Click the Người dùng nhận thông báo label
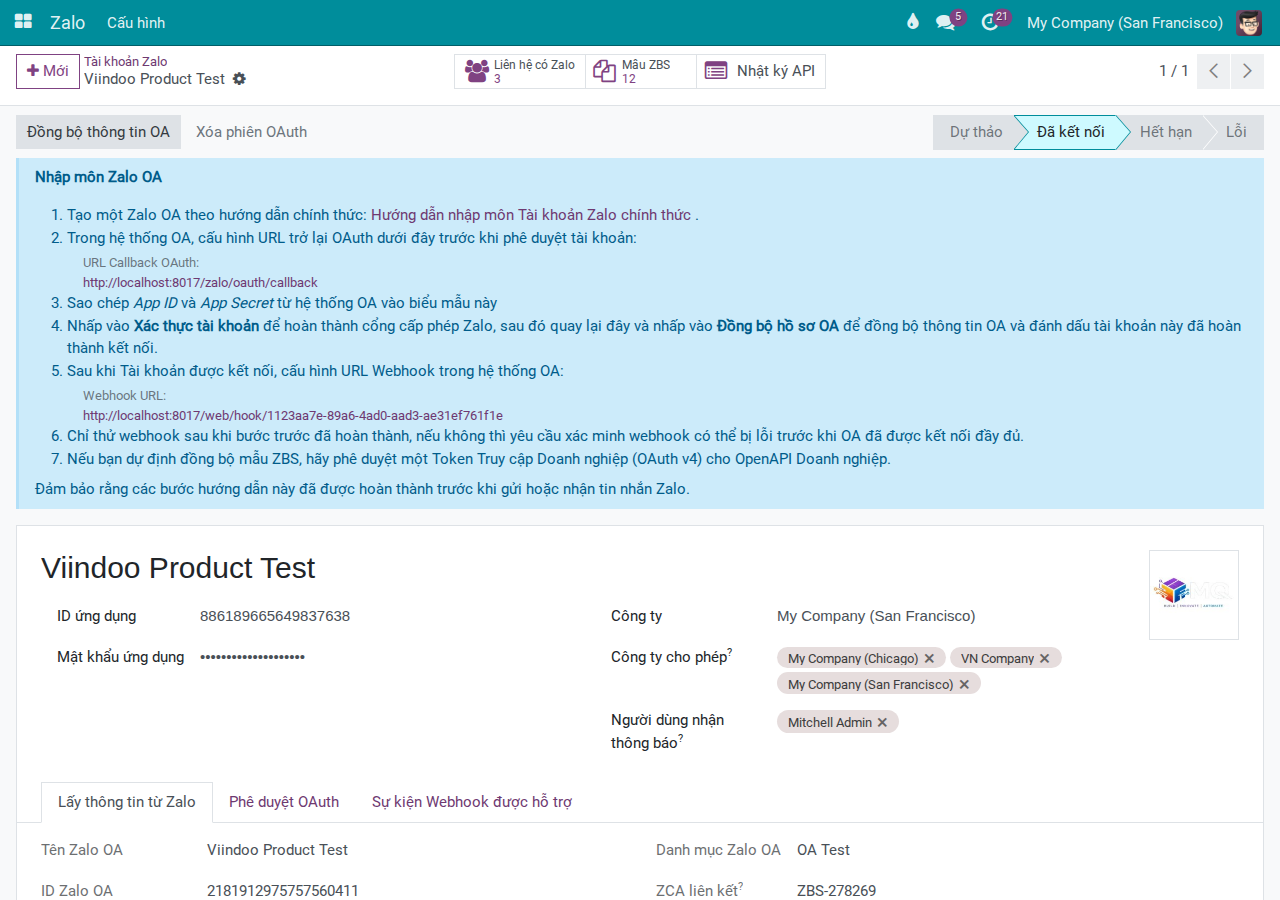1280x900 pixels. pos(669,731)
